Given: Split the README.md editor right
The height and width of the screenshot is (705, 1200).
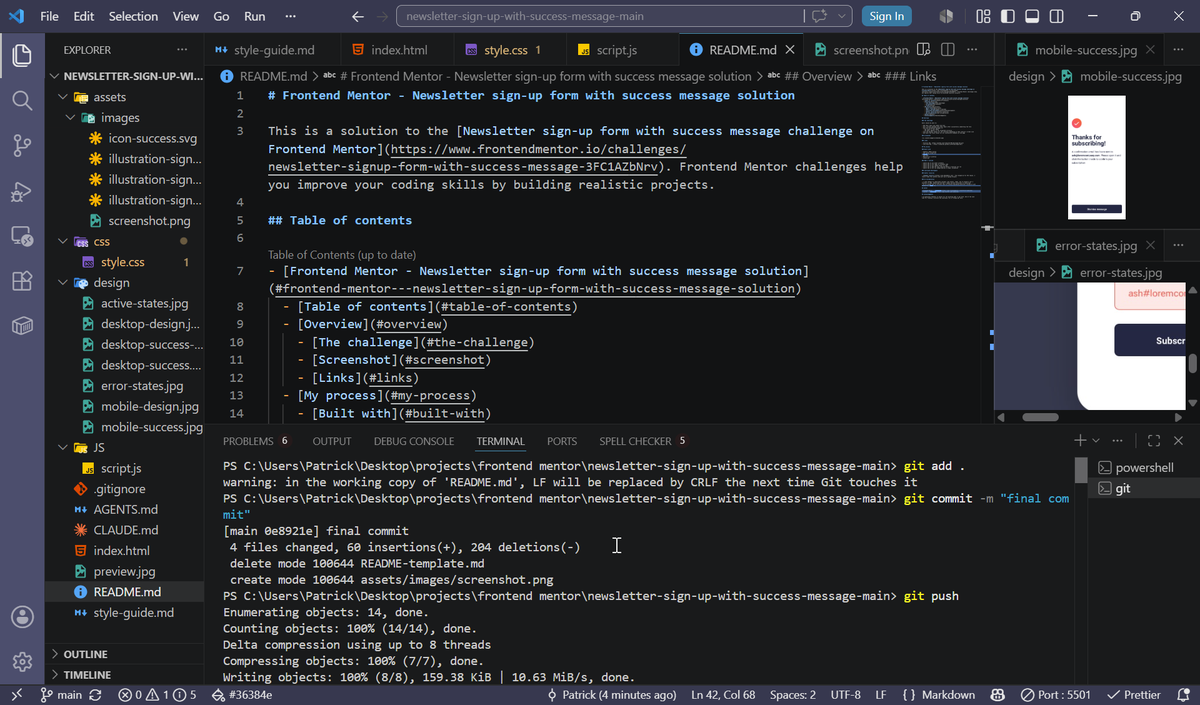Looking at the screenshot, I should [x=947, y=50].
